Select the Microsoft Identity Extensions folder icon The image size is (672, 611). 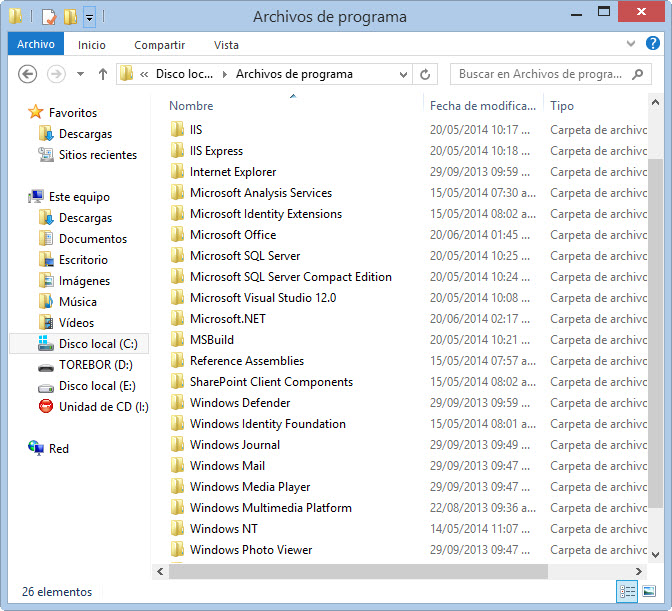pyautogui.click(x=177, y=213)
